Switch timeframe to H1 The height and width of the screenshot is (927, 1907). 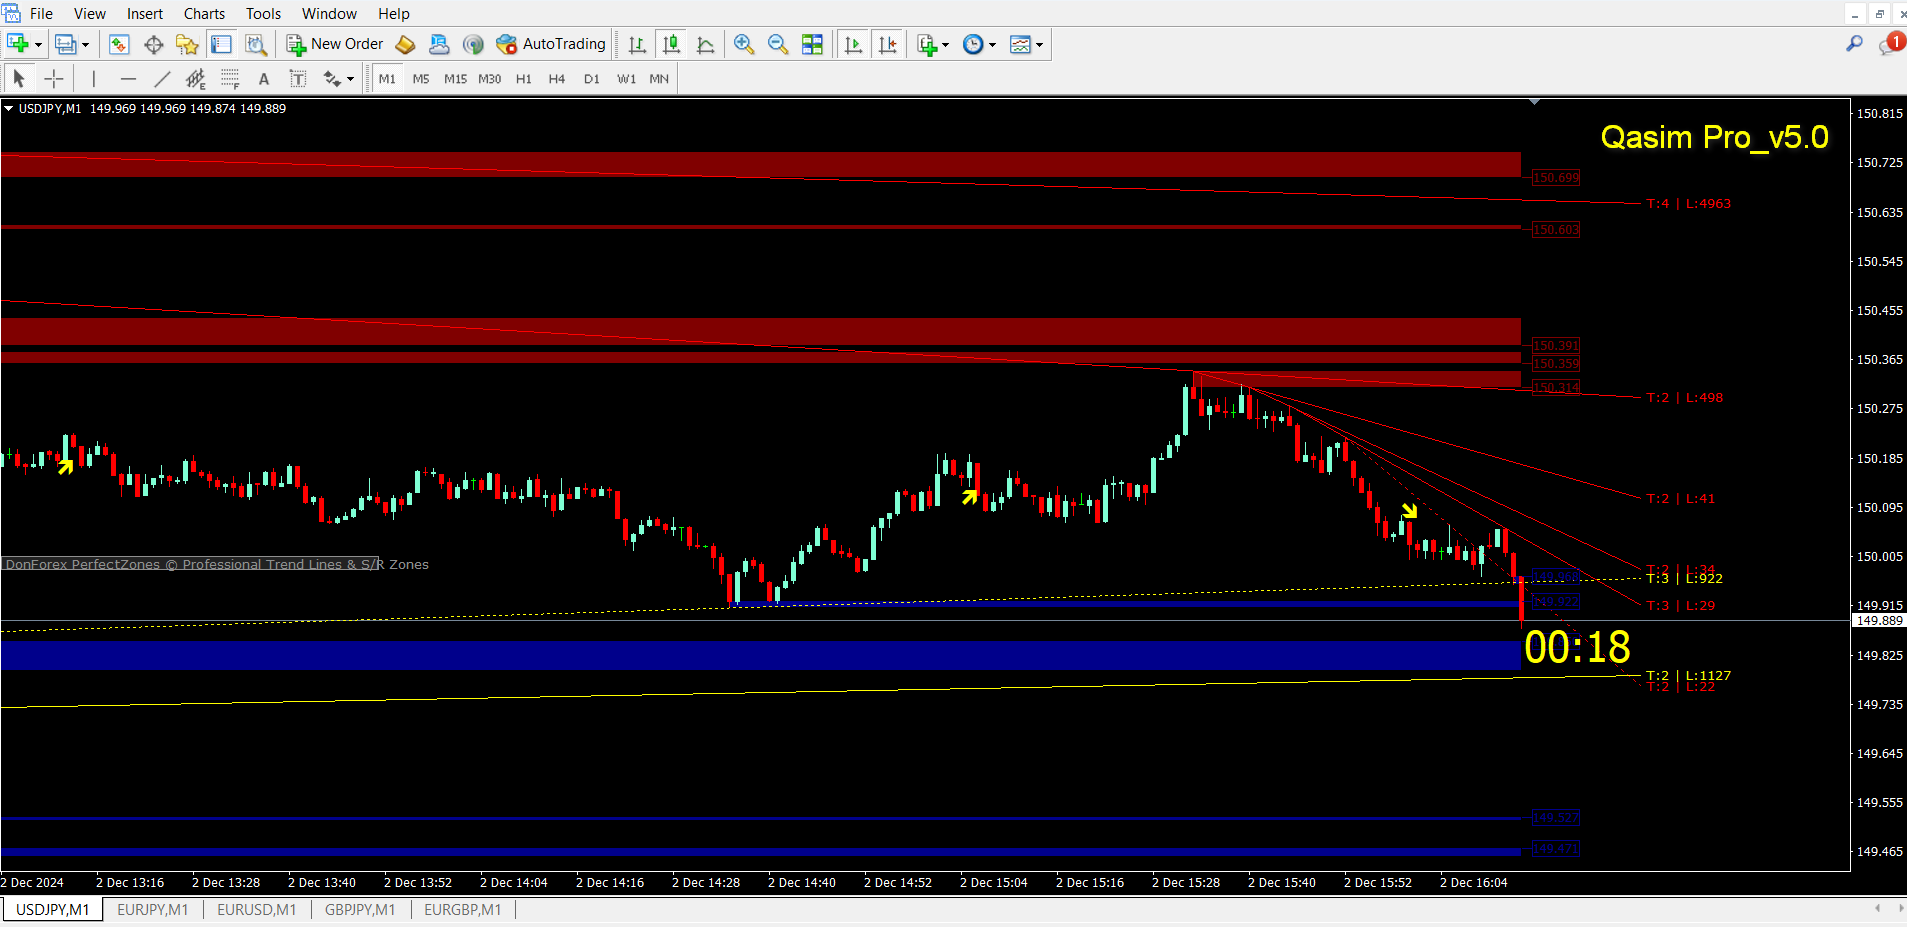523,78
